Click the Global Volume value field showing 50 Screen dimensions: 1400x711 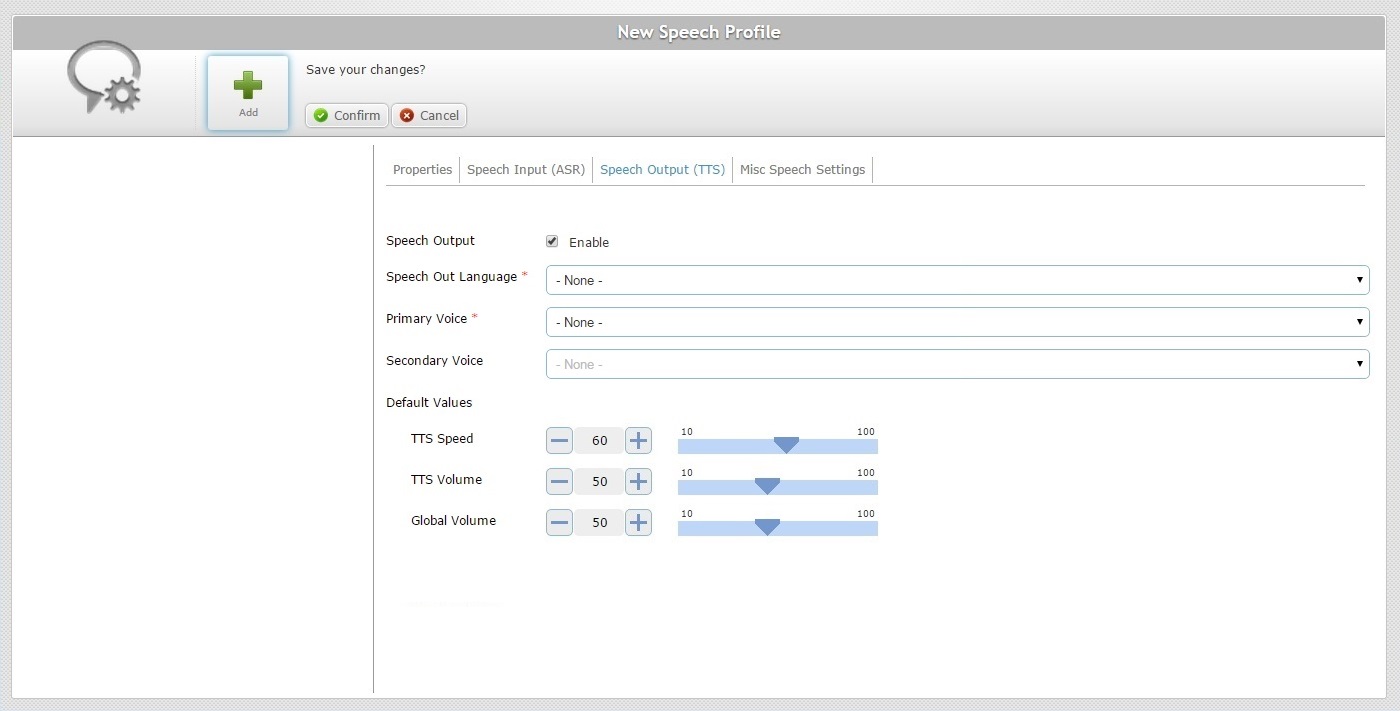coord(599,522)
